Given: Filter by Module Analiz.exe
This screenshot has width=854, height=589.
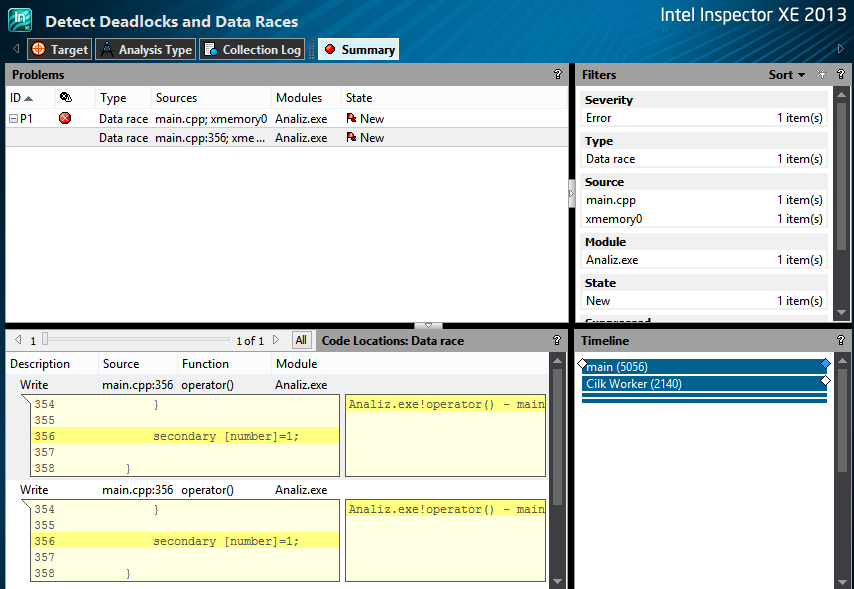Looking at the screenshot, I should [x=704, y=260].
